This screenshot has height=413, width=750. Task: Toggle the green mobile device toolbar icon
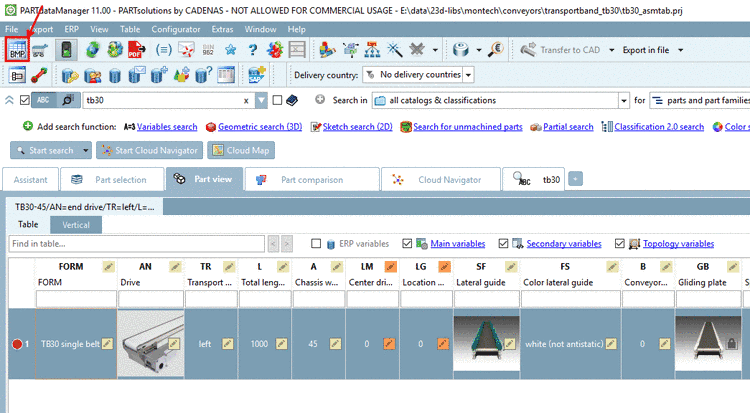[x=66, y=50]
